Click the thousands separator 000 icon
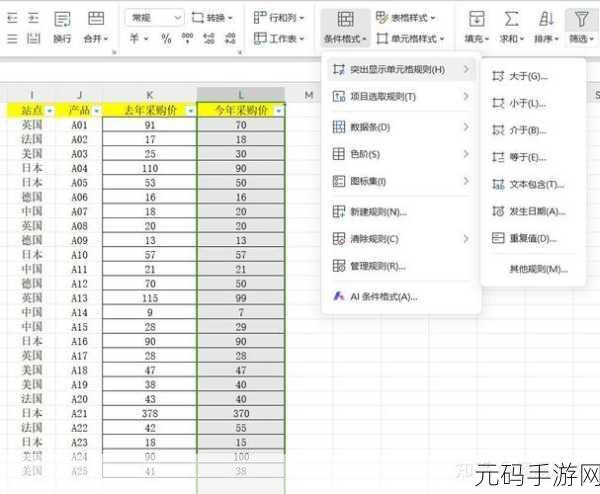 [x=187, y=38]
